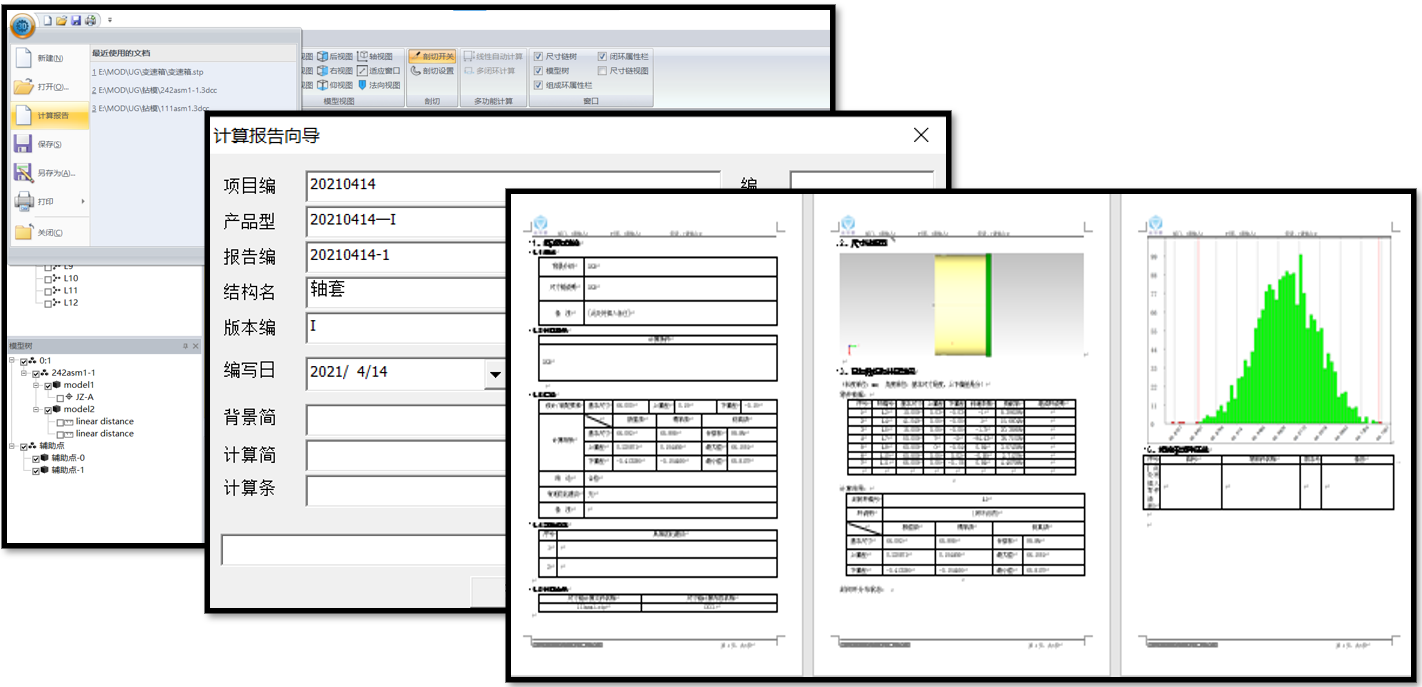Open the 编写日 date dropdown arrow

tap(494, 374)
